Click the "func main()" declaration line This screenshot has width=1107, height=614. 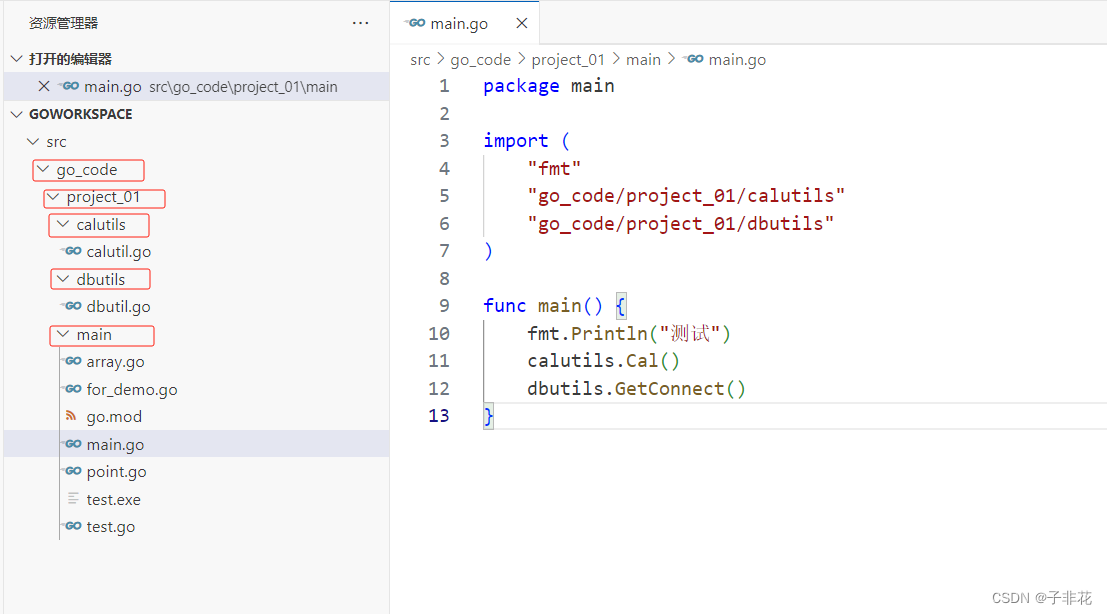click(554, 306)
